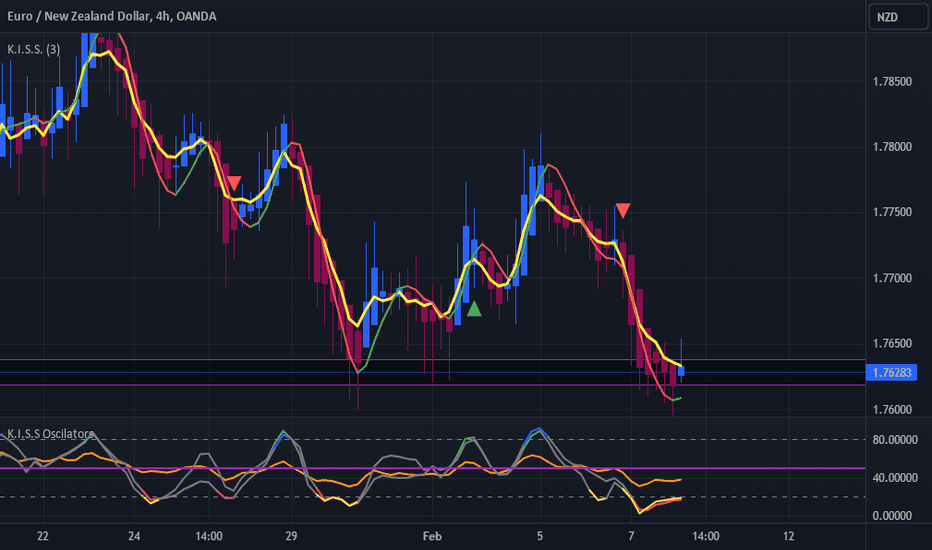Click the 14:00 time label right of date 7
Screen dimensions: 932x550
coord(706,536)
